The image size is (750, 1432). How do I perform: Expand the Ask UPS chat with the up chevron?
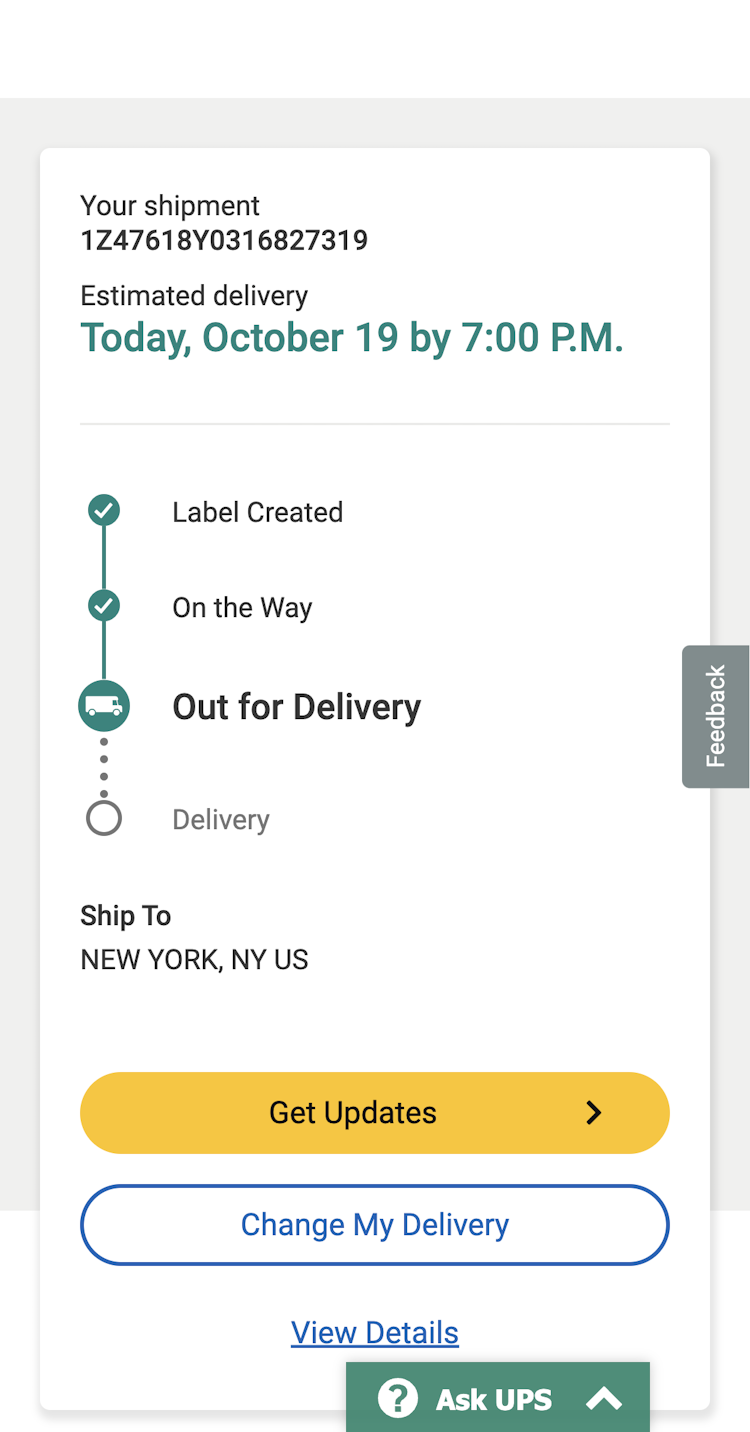click(604, 1399)
